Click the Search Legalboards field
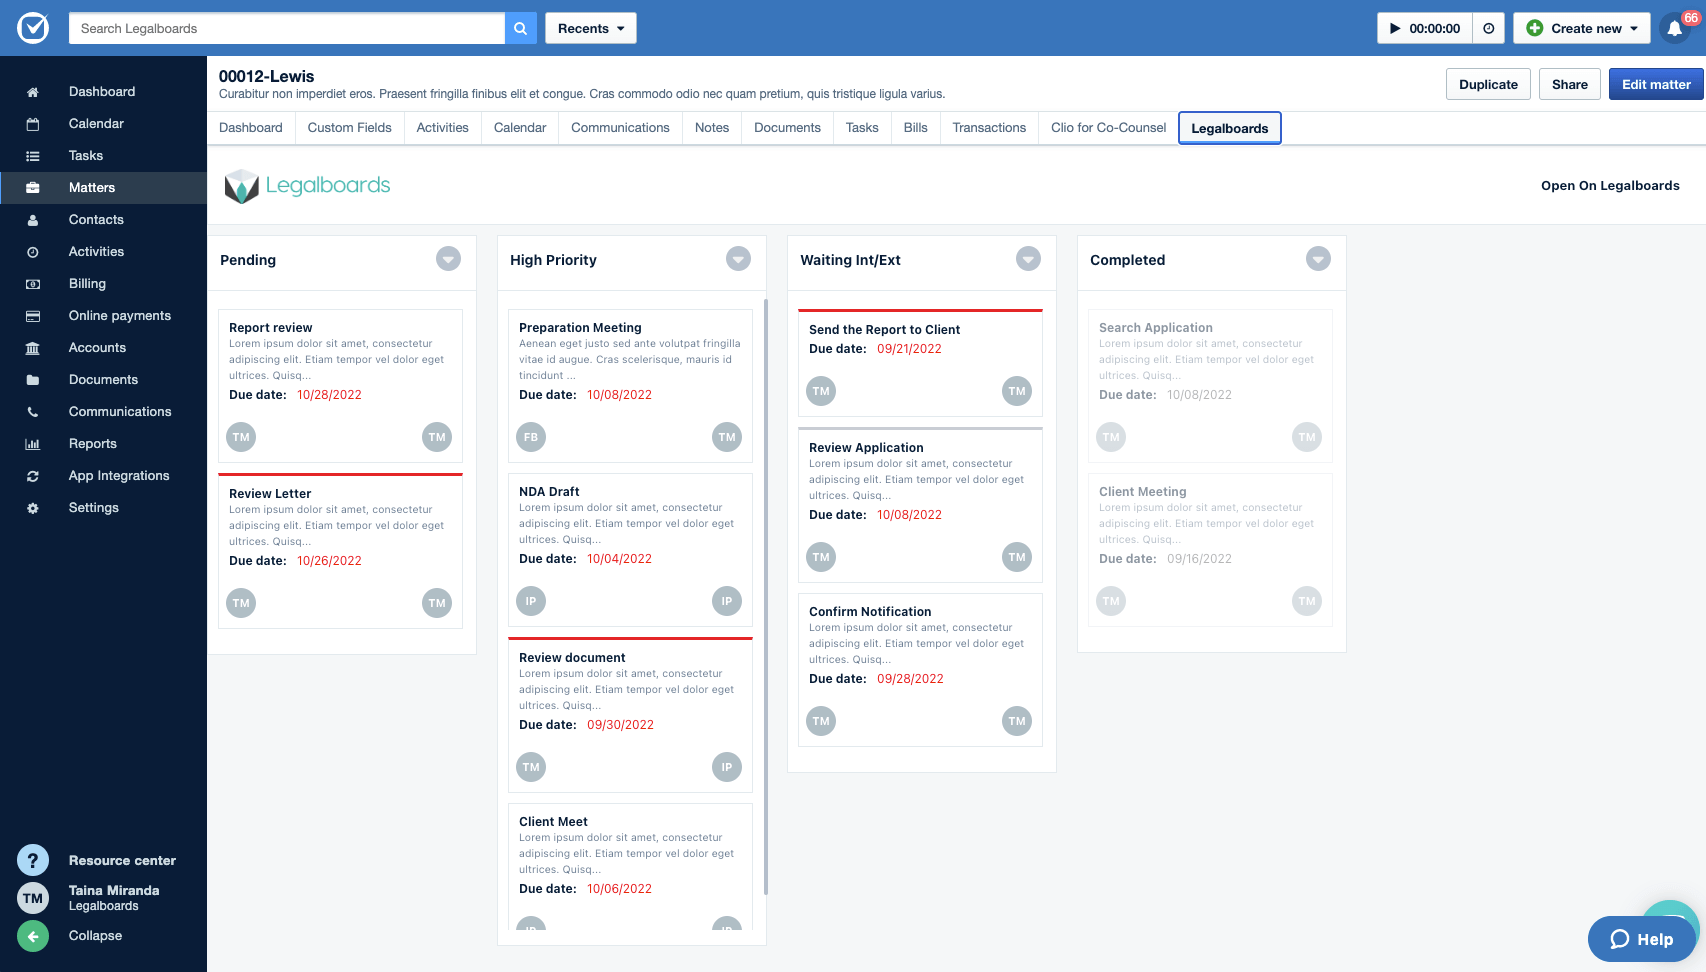This screenshot has height=972, width=1706. tap(287, 28)
